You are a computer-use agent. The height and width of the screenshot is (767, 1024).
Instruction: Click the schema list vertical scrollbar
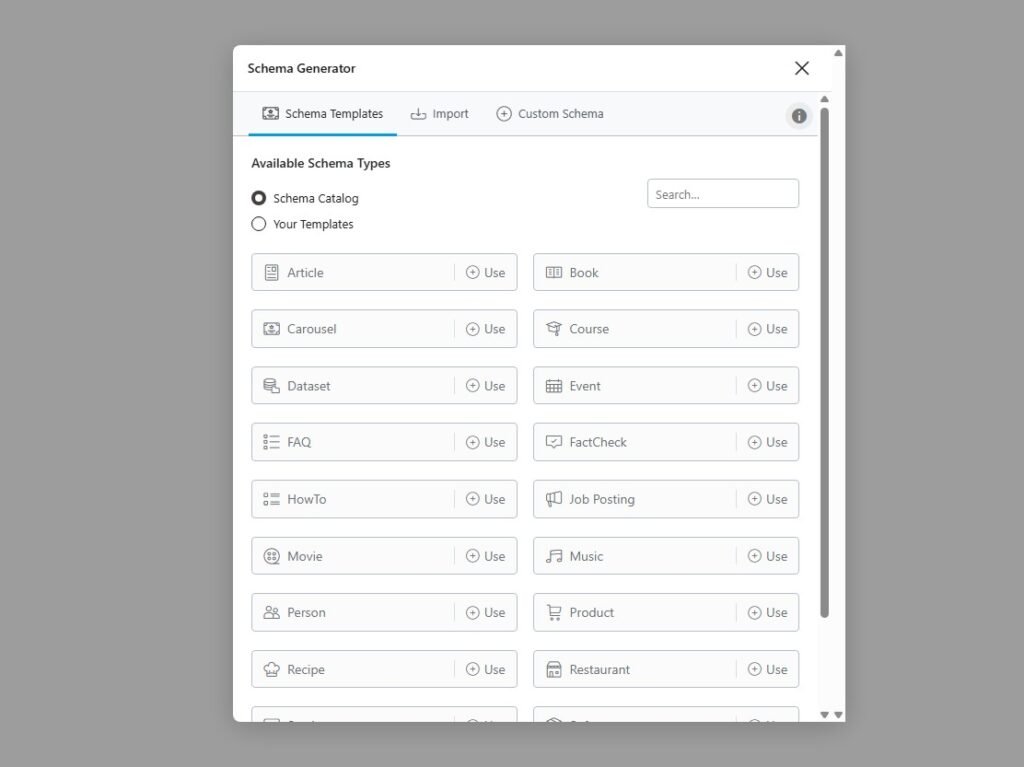click(824, 360)
